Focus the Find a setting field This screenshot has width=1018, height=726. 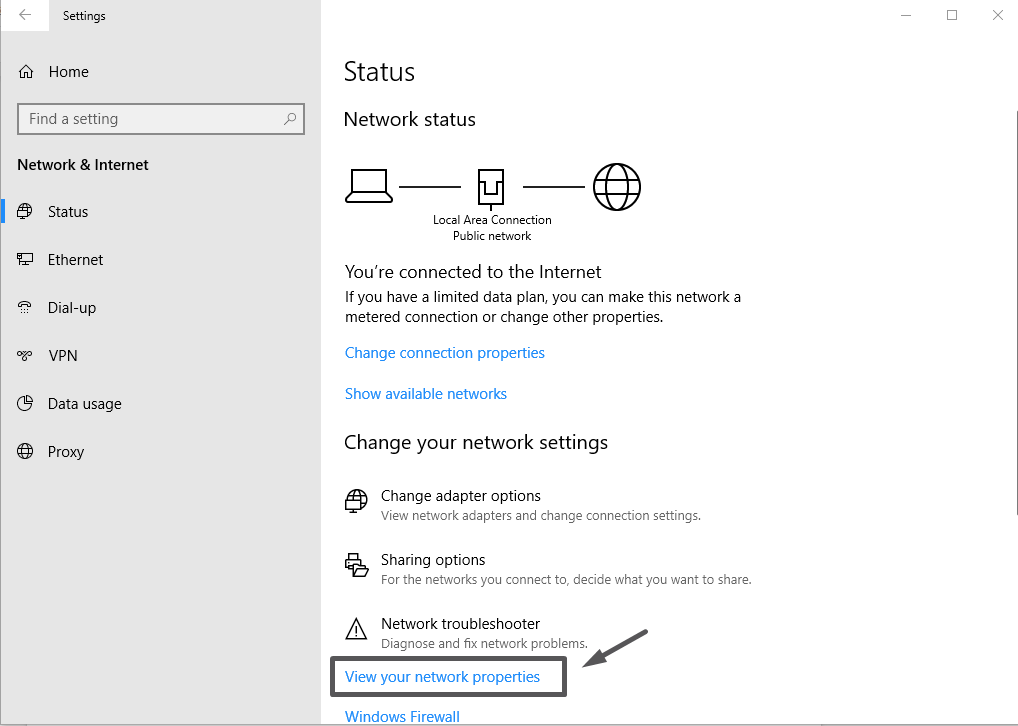coord(150,119)
